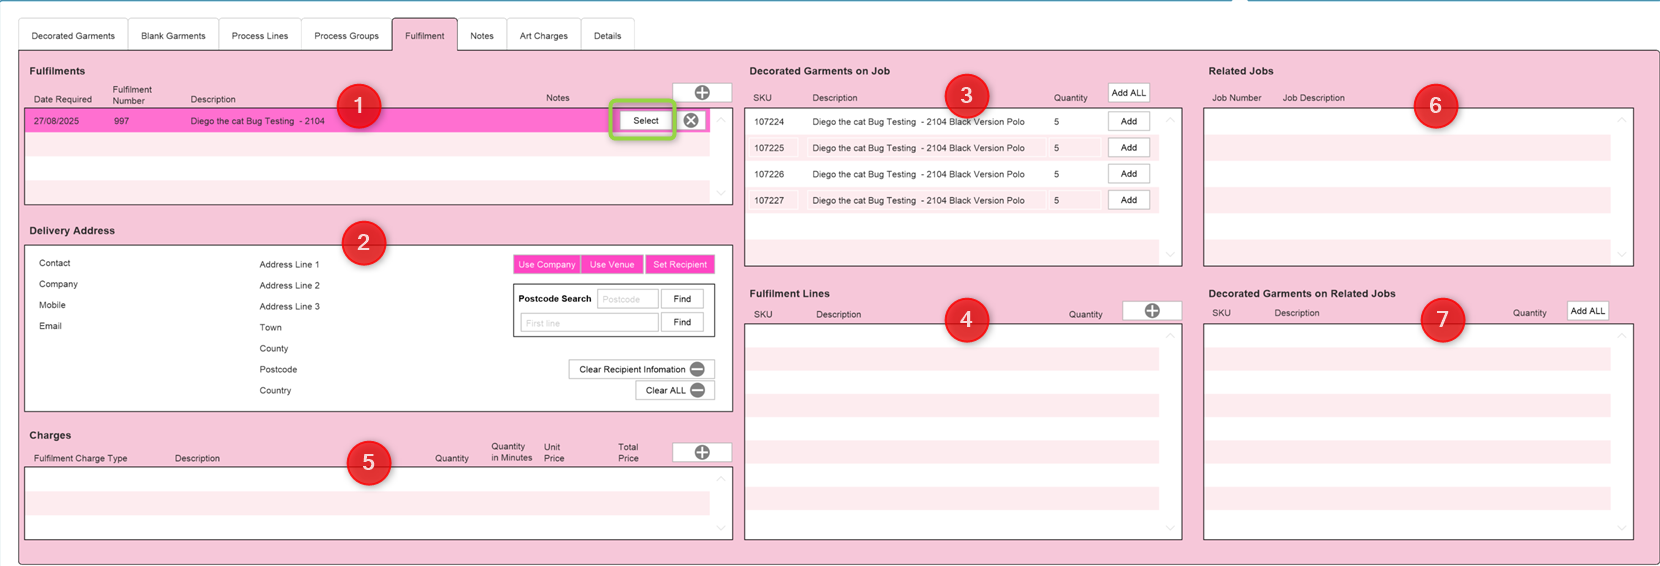The width and height of the screenshot is (1660, 566).
Task: Add a new fulfilment with the plus button
Action: (702, 93)
